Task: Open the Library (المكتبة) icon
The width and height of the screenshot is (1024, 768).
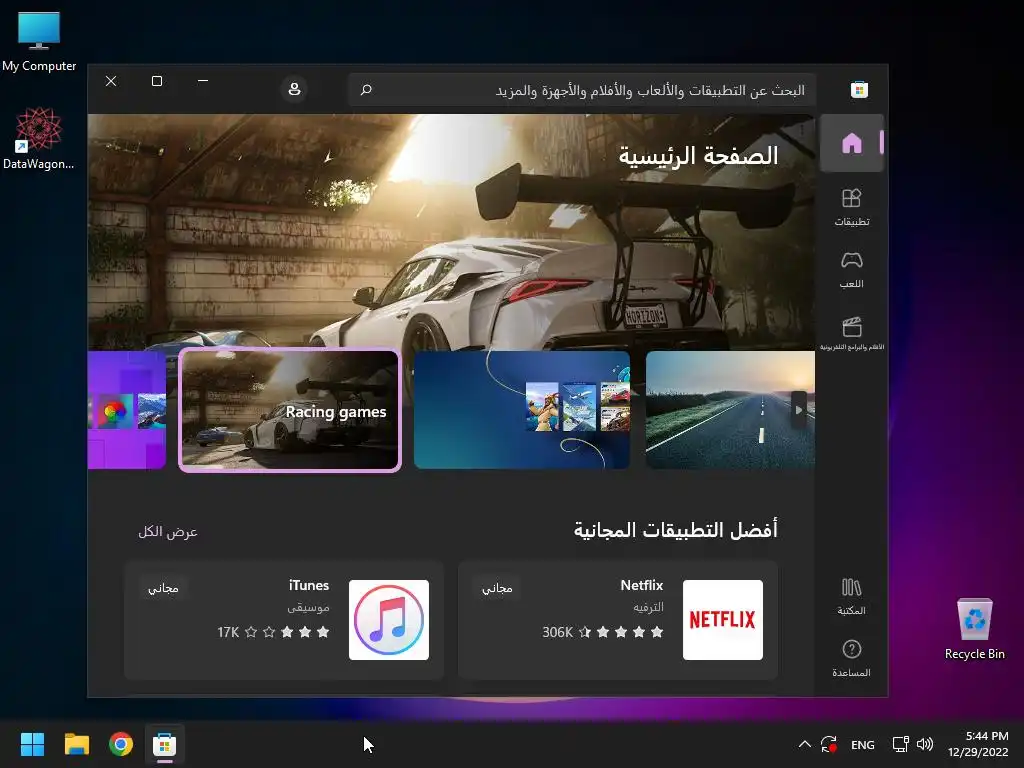Action: (x=852, y=596)
